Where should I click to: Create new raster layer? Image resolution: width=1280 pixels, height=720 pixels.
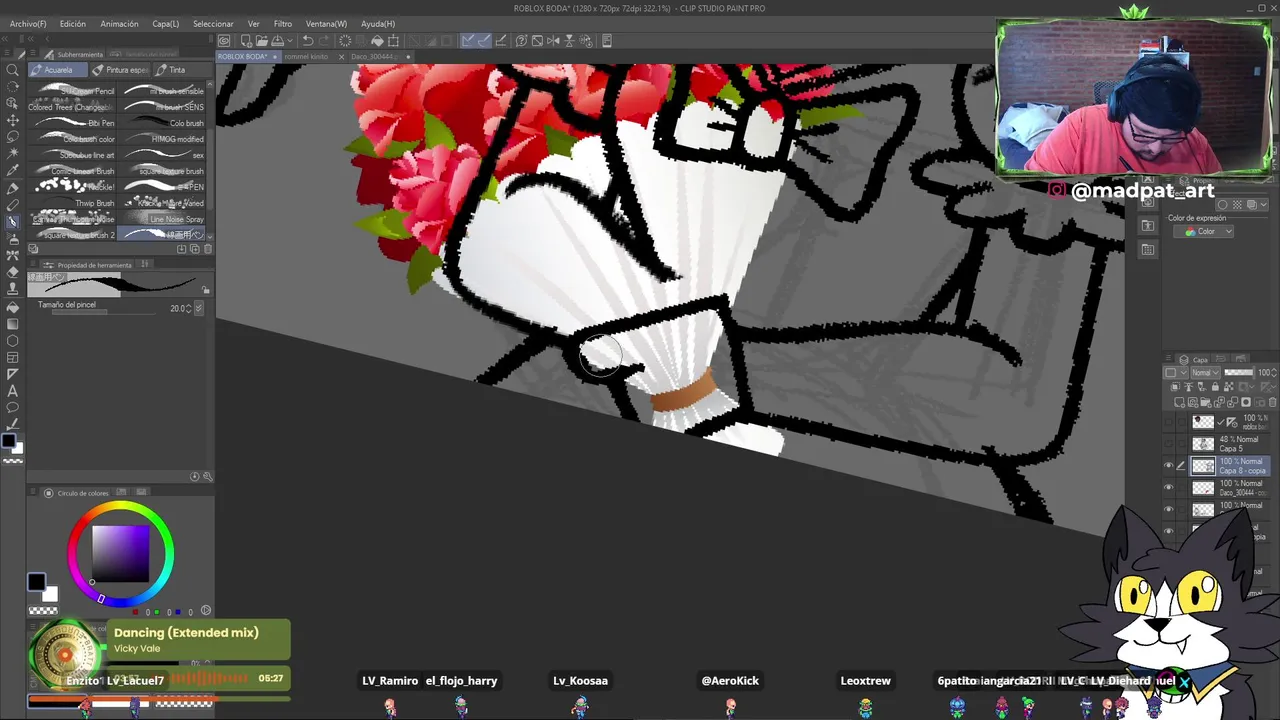coord(1179,402)
